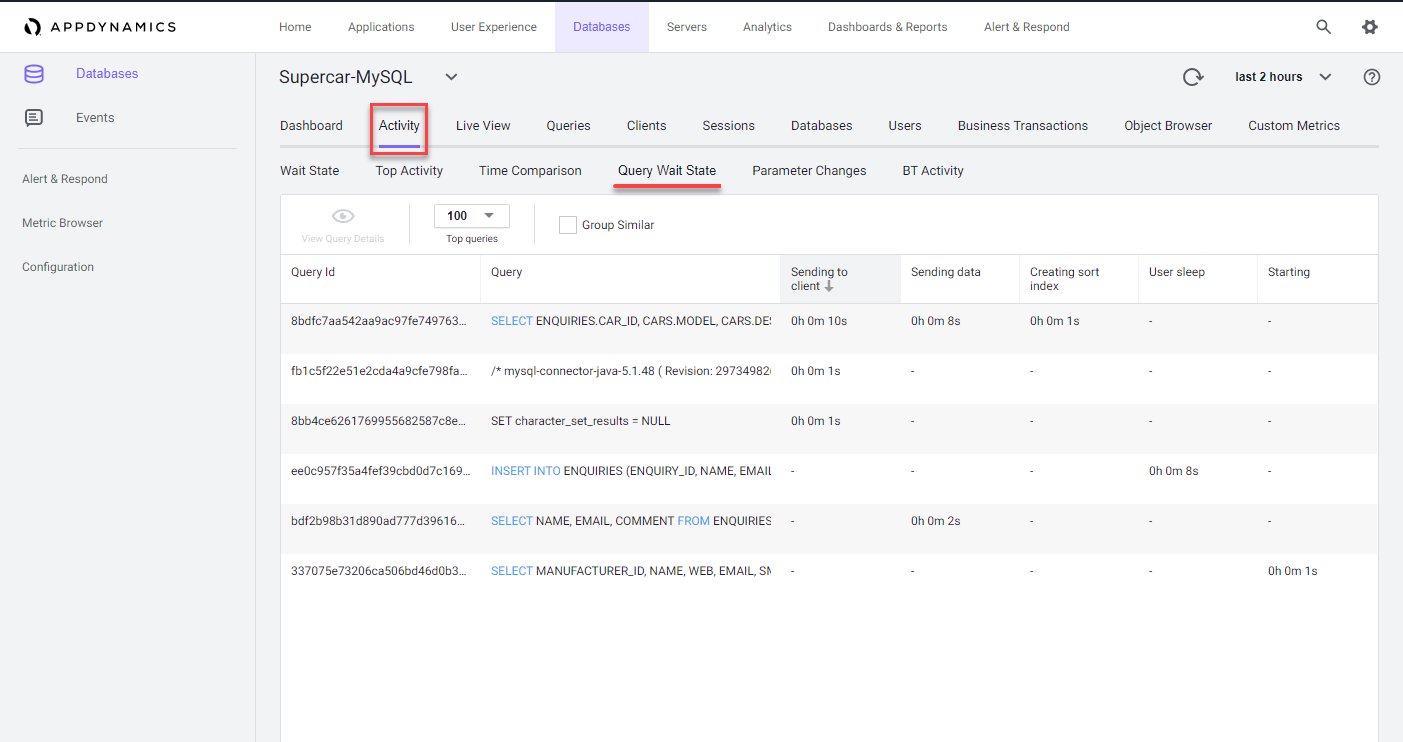Click the SELECT NAME, EMAIL, COMMENT query
Image resolution: width=1403 pixels, height=742 pixels.
pyautogui.click(x=631, y=521)
